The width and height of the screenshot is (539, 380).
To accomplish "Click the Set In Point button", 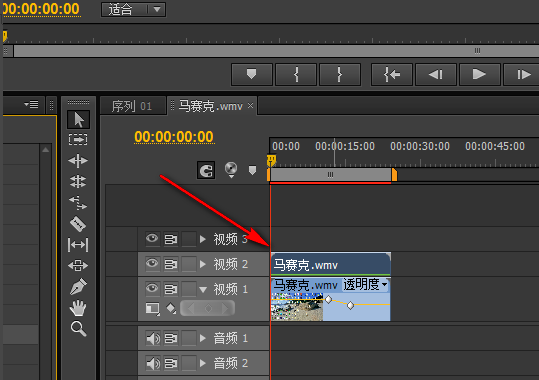I will point(296,74).
